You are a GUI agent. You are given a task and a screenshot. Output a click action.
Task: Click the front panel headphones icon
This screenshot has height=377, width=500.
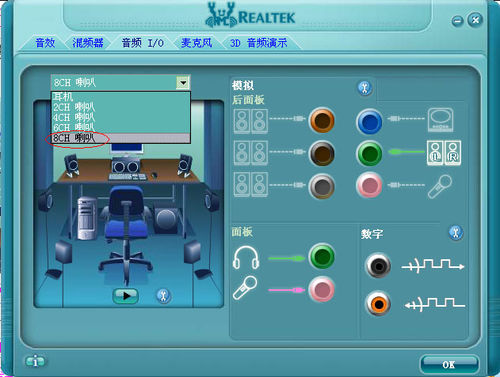tap(246, 257)
